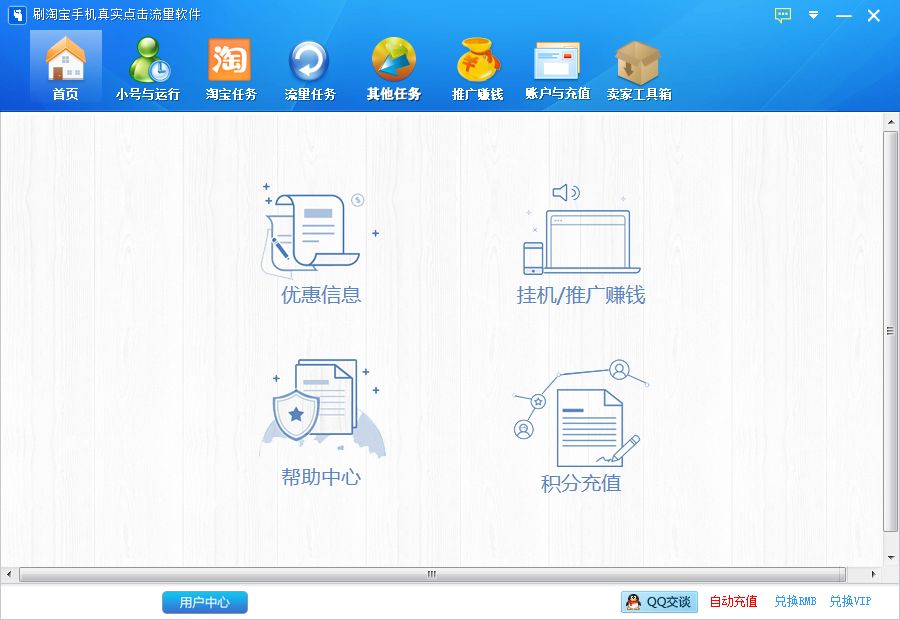Expand the title bar dropdown arrow
Screen dimensions: 900x620
tap(812, 15)
